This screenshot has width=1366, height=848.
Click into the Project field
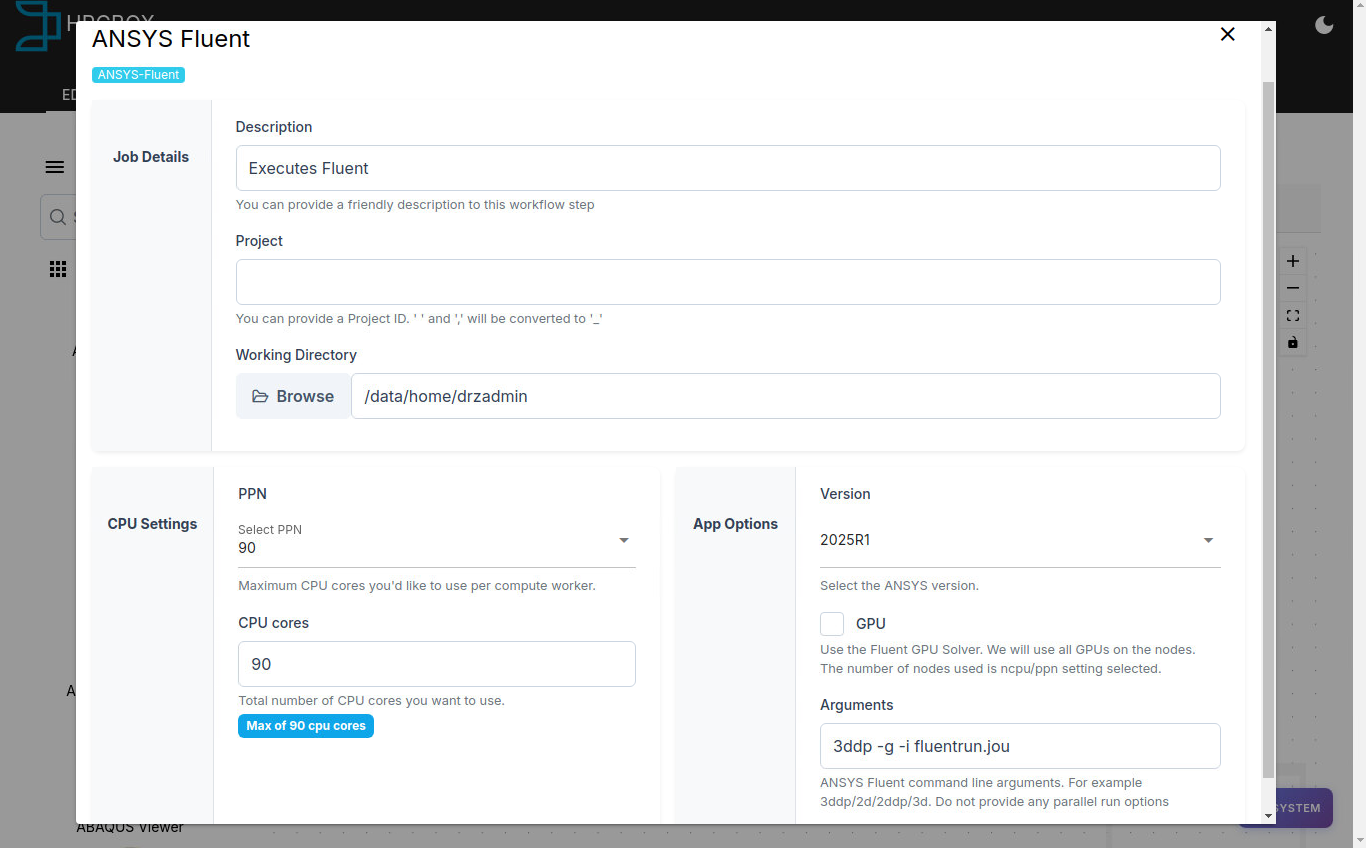tap(728, 282)
